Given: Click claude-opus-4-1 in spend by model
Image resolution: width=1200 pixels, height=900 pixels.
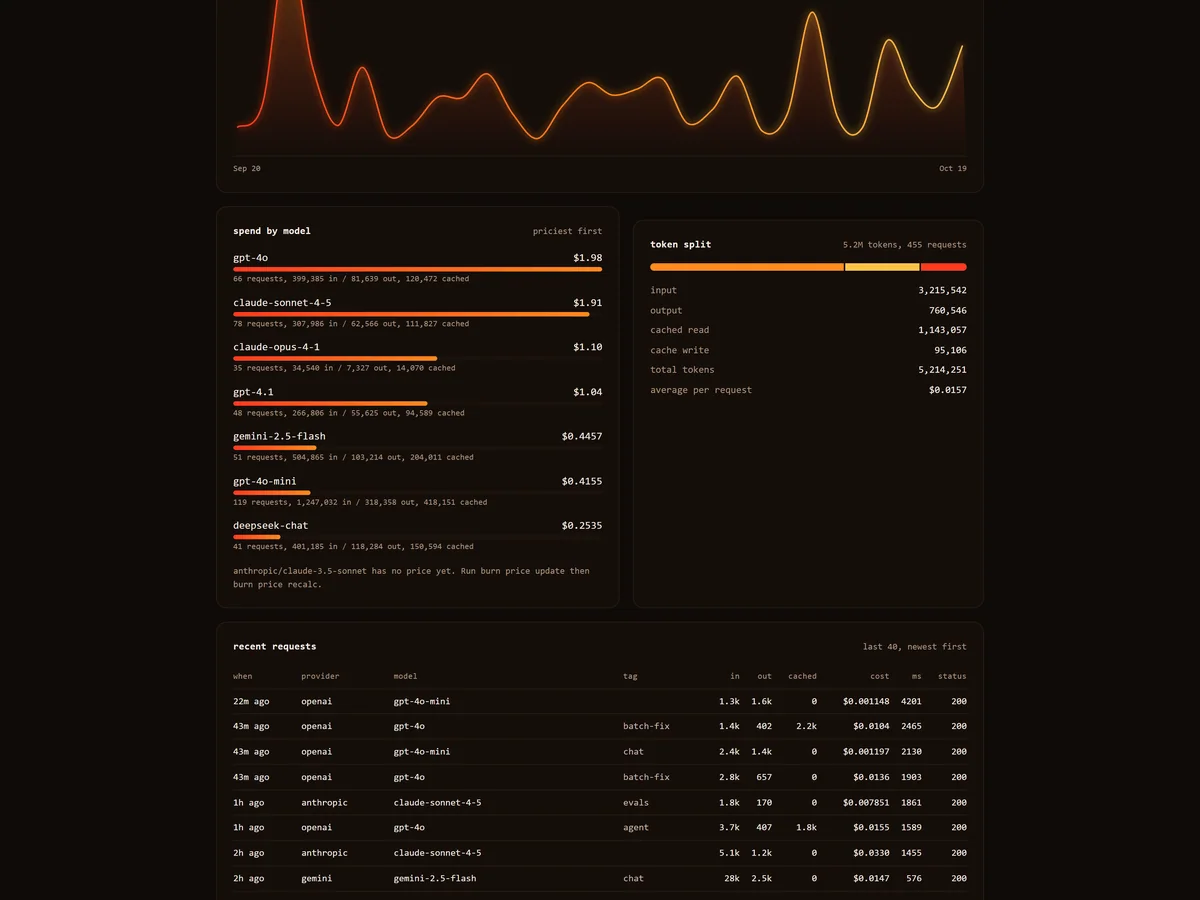Looking at the screenshot, I should (x=276, y=347).
